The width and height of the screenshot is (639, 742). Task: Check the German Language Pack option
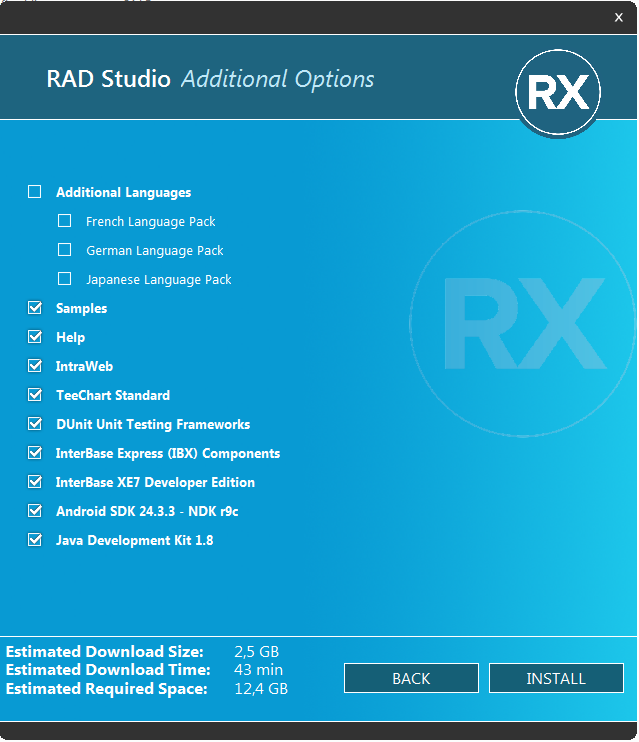(x=64, y=250)
